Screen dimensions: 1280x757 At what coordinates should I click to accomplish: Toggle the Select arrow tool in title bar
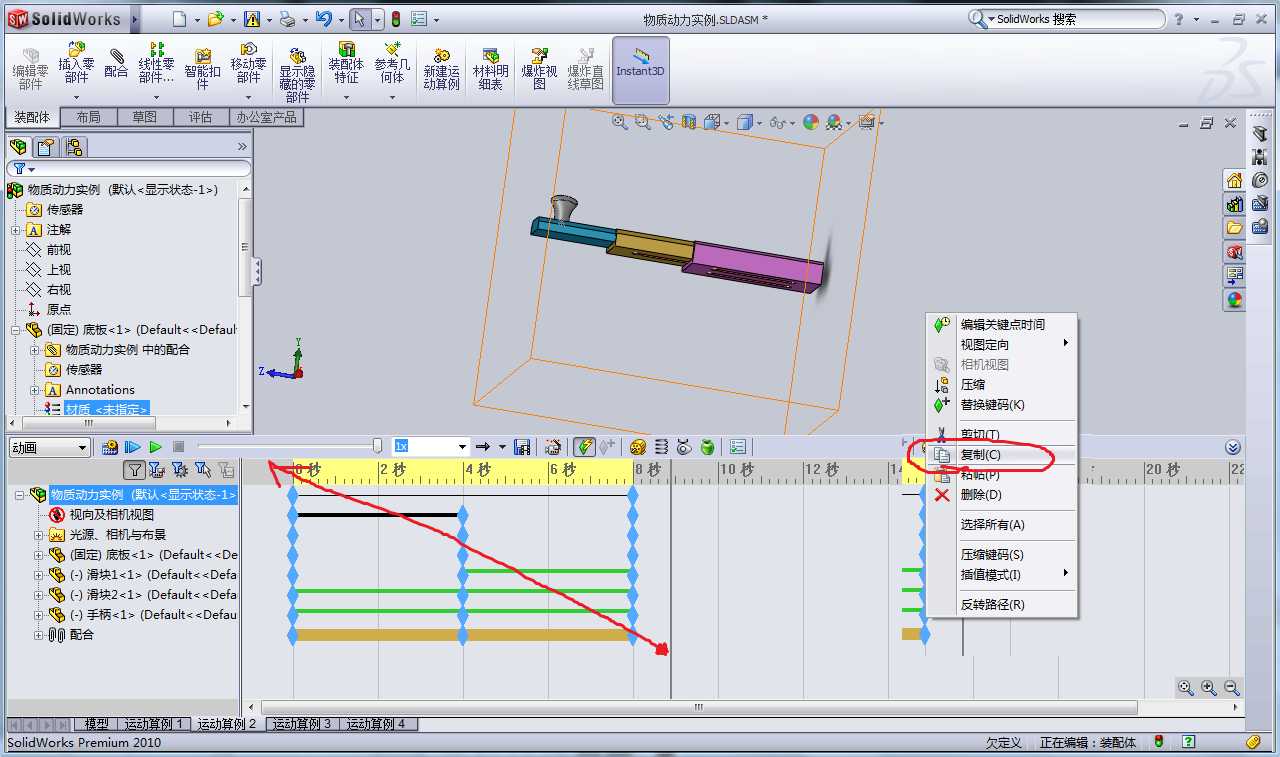point(359,18)
